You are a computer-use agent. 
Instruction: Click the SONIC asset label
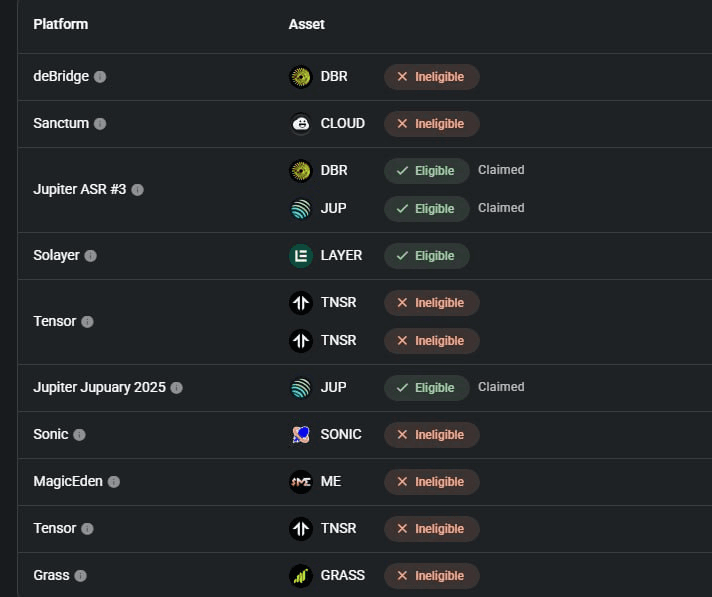coord(341,434)
